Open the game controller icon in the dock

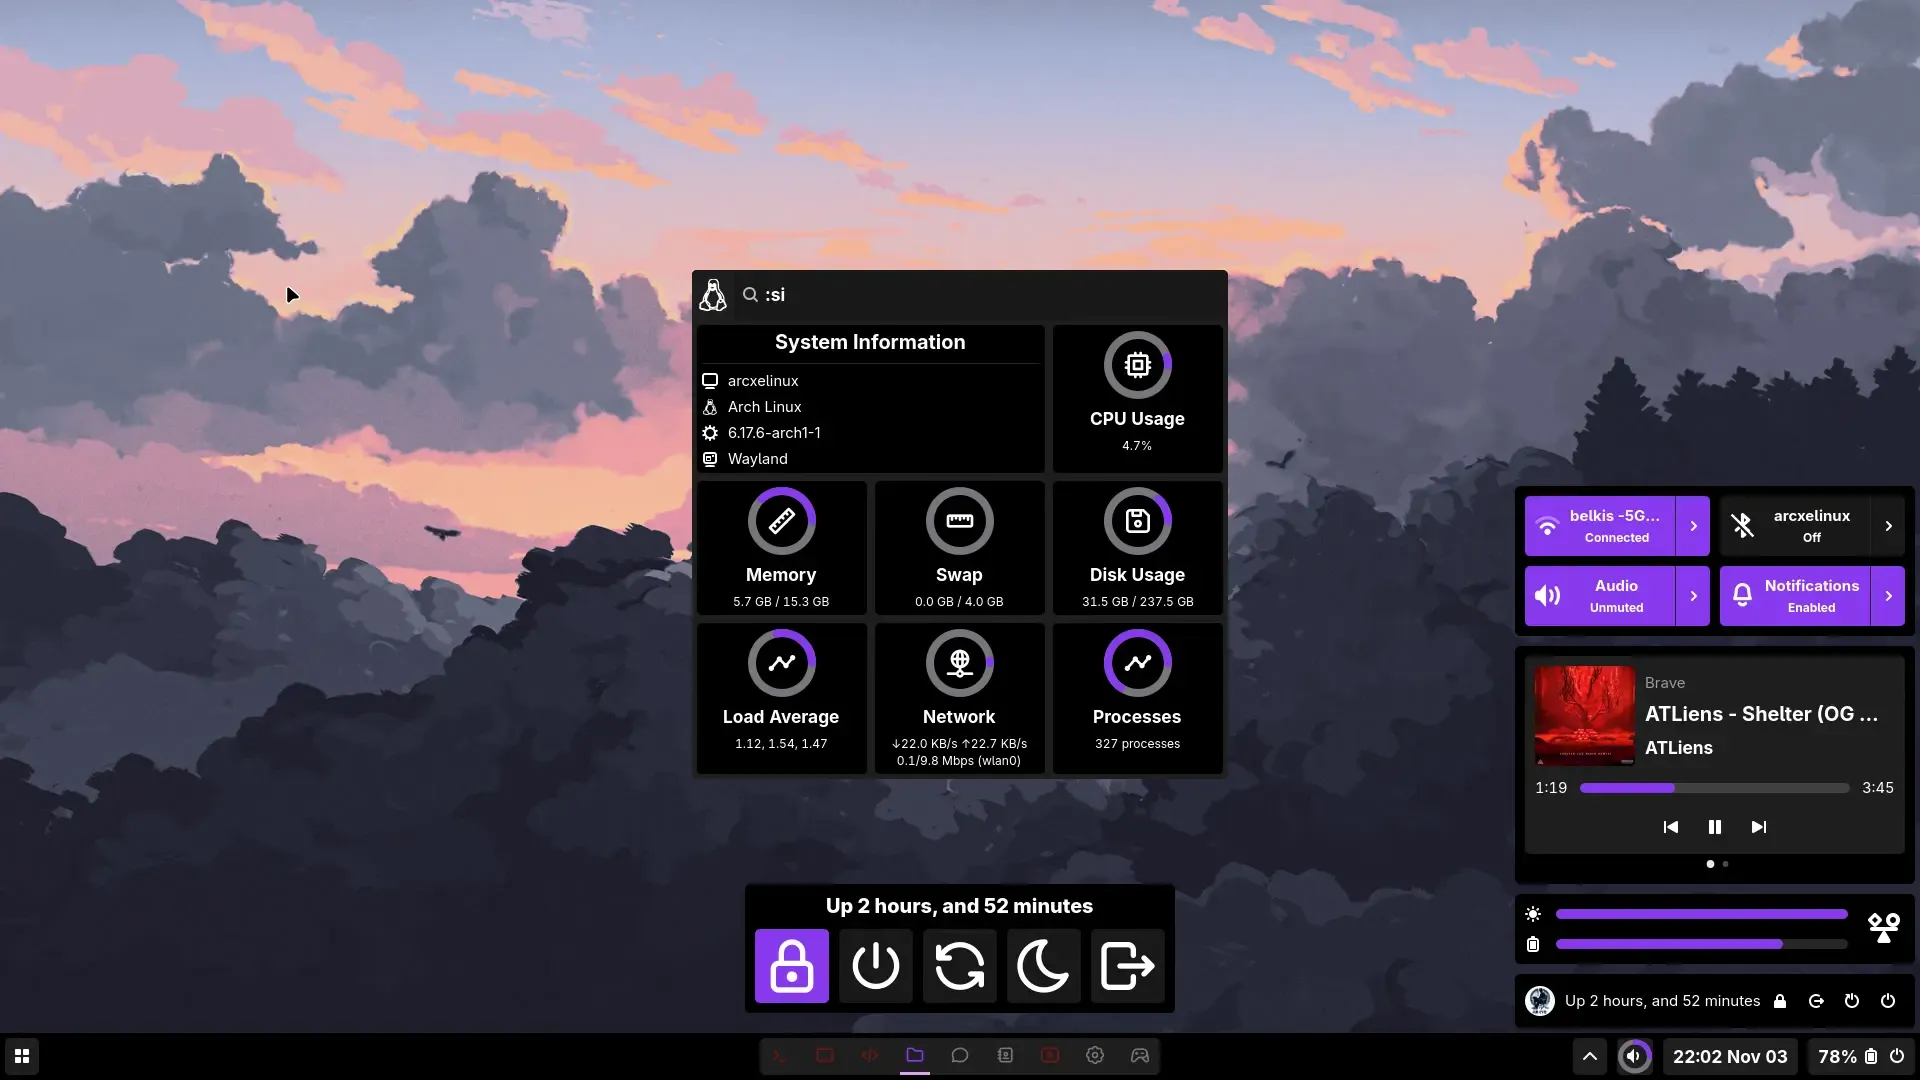tap(1140, 1056)
